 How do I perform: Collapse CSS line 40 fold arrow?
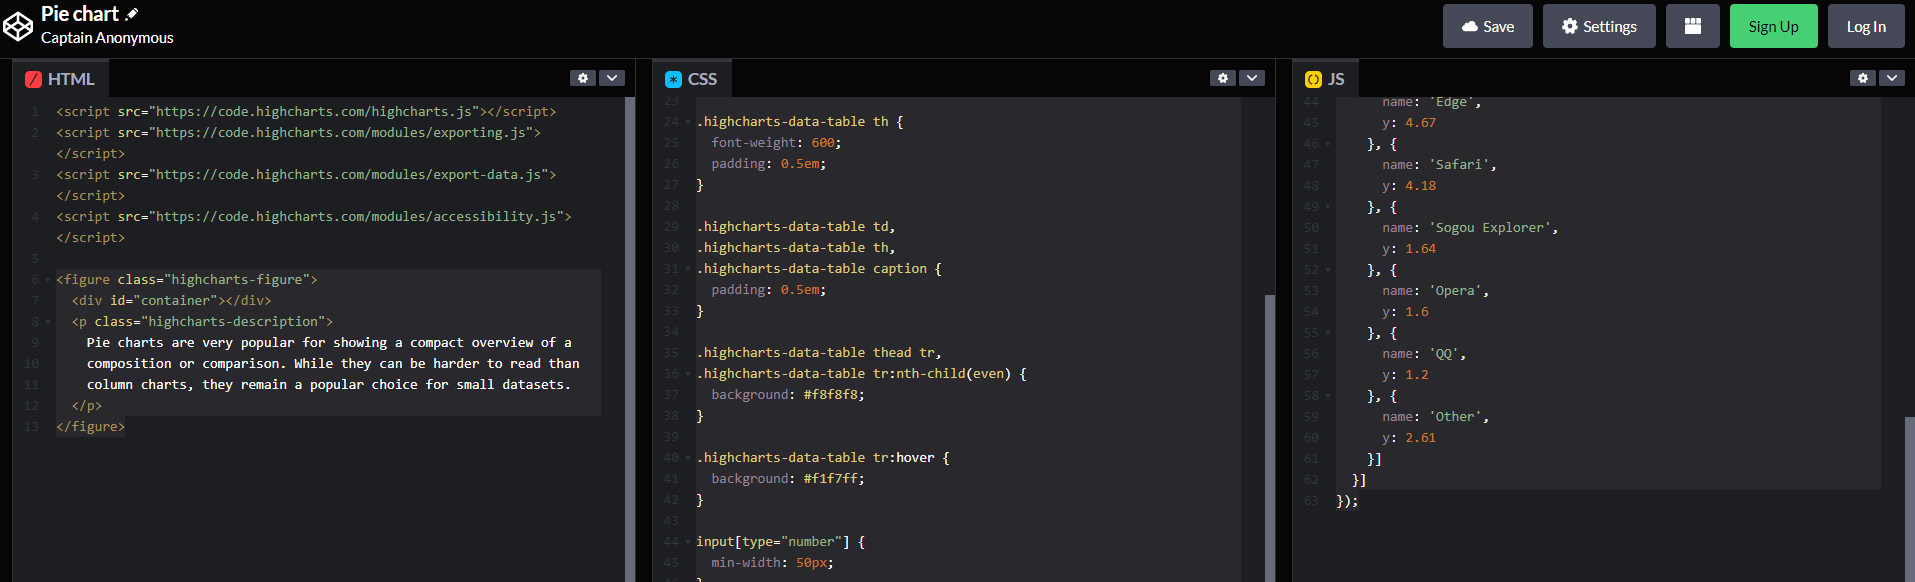click(688, 458)
